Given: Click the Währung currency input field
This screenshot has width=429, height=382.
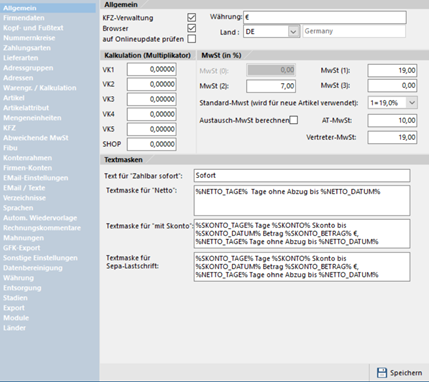Looking at the screenshot, I should pos(325,17).
